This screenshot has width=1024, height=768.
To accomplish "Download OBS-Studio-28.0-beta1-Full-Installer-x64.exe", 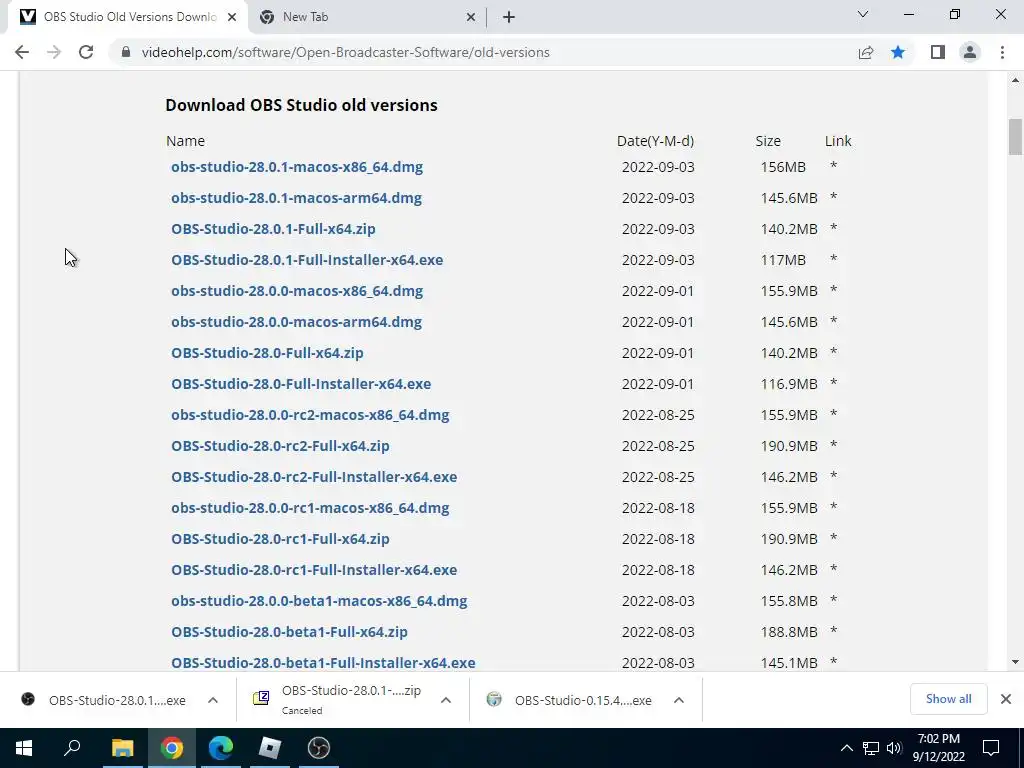I will coord(323,663).
